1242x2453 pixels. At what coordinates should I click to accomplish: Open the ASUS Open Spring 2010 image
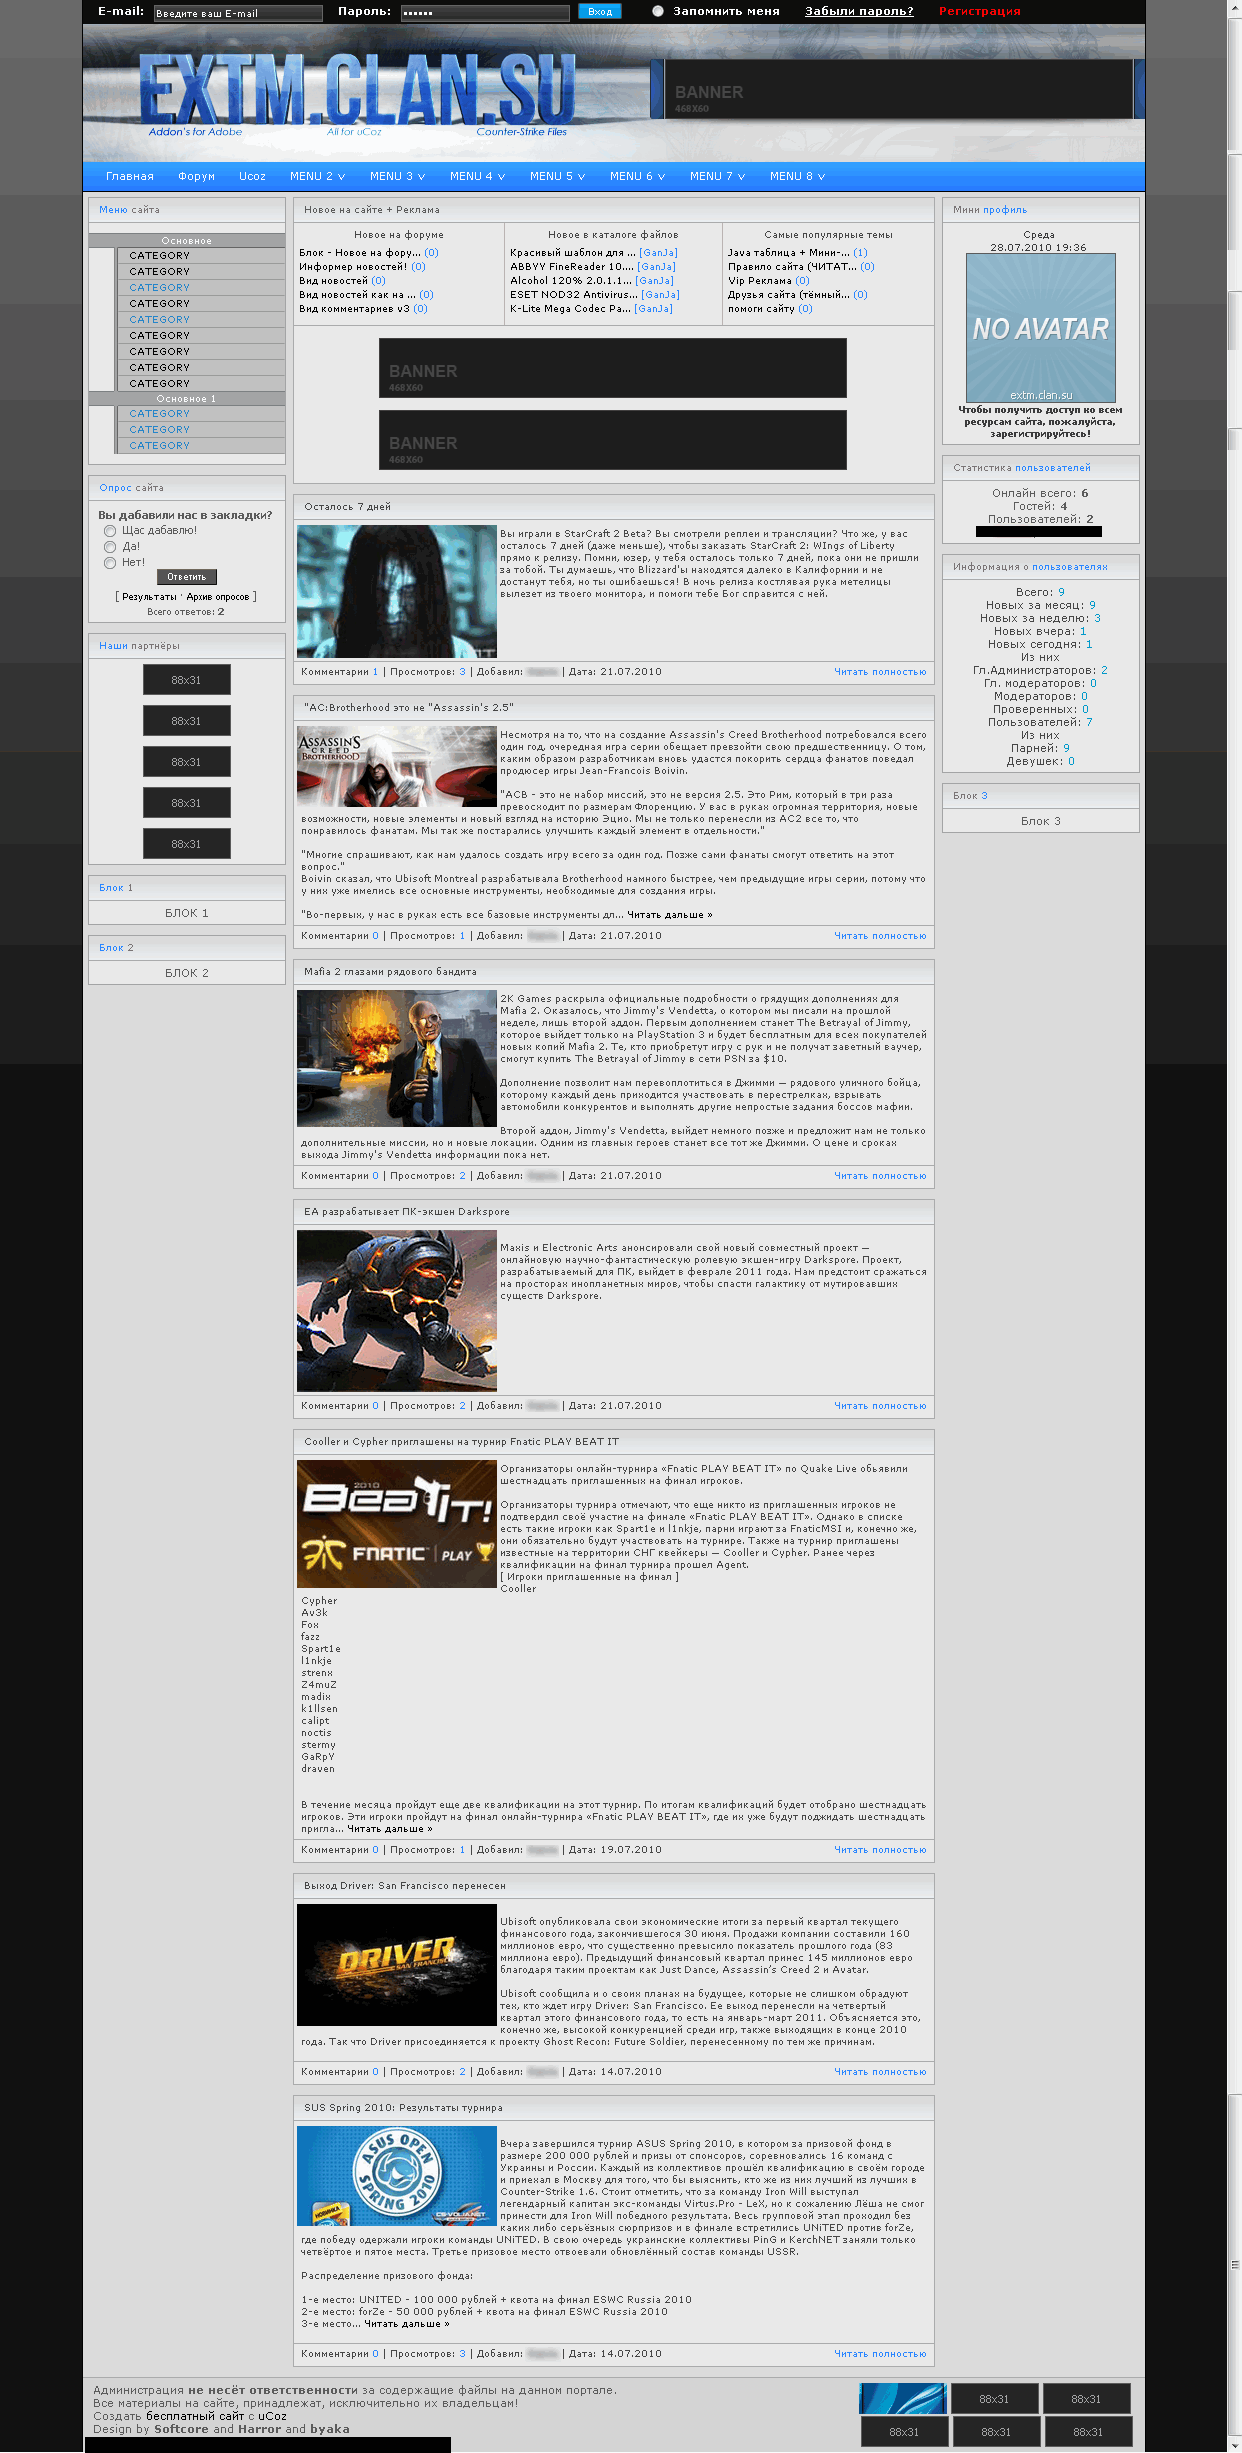[x=397, y=2175]
